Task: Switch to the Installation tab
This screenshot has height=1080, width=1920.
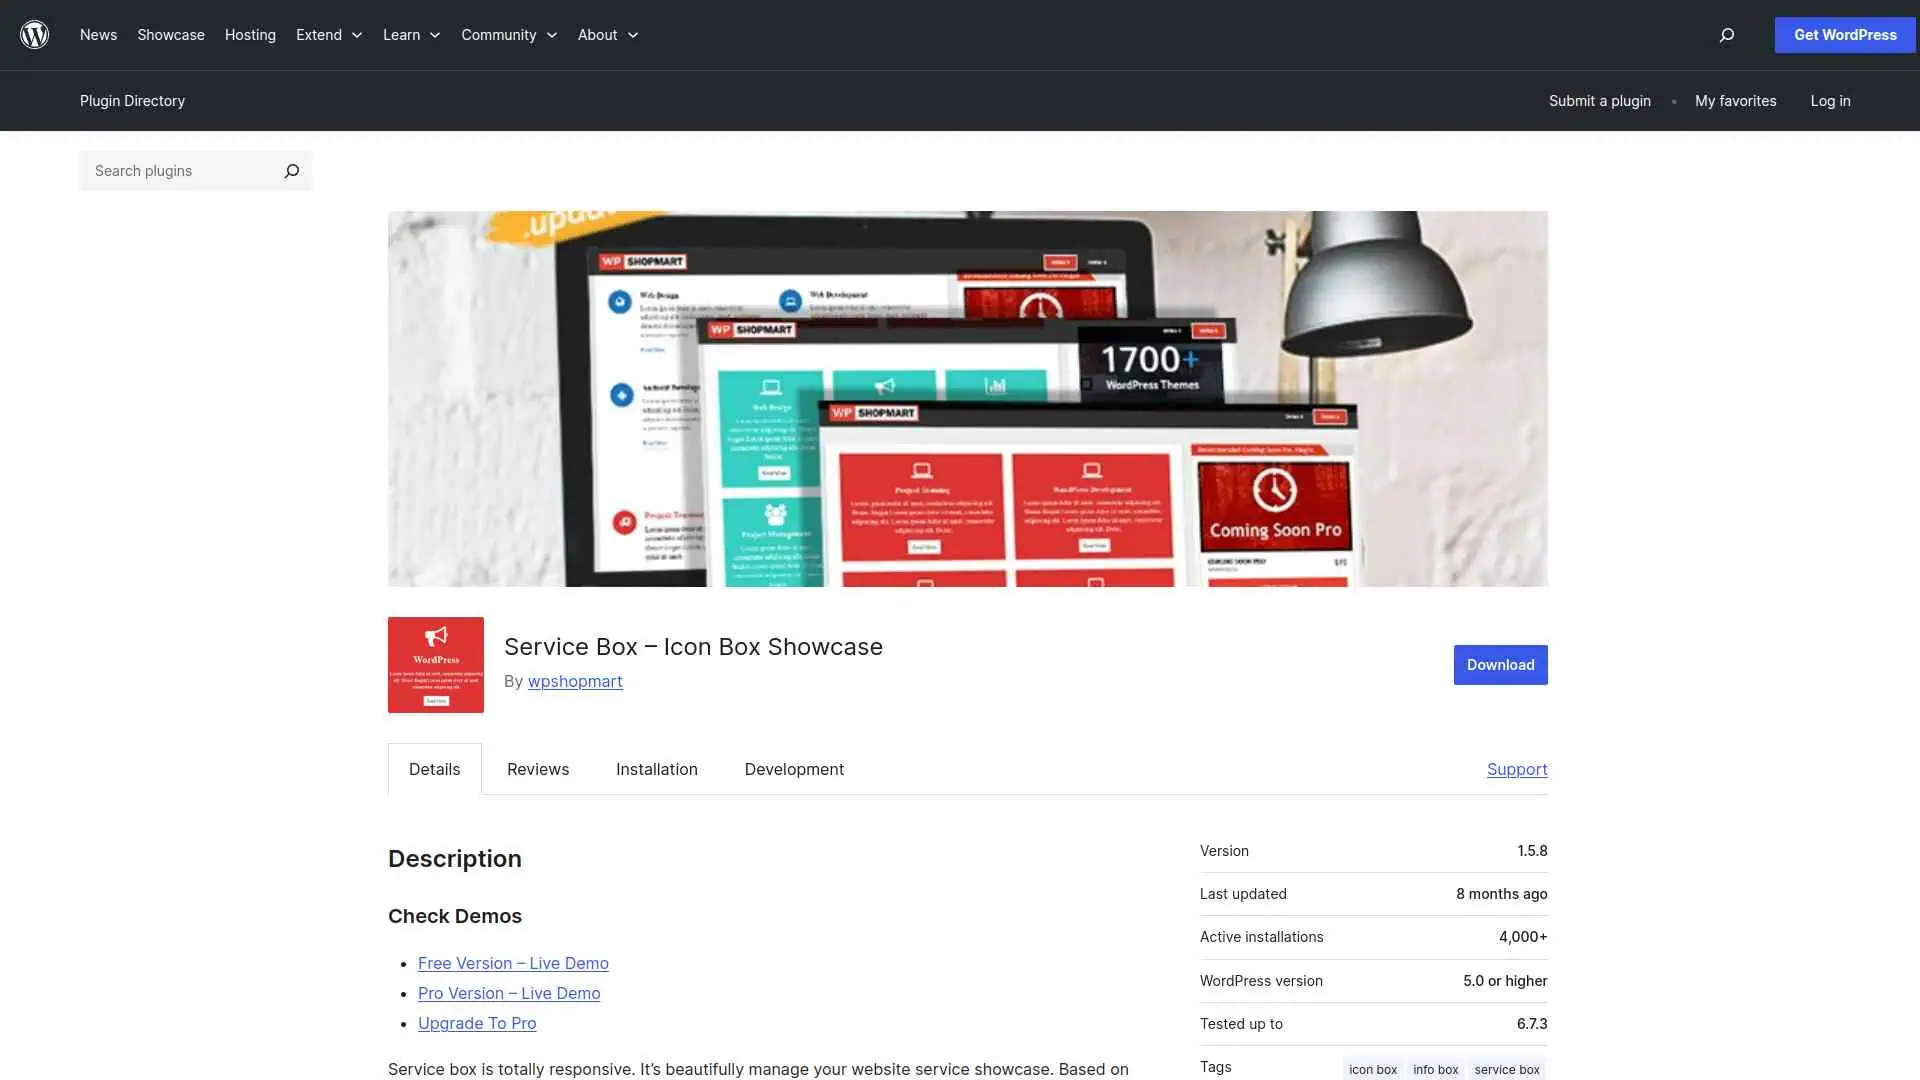Action: 656,769
